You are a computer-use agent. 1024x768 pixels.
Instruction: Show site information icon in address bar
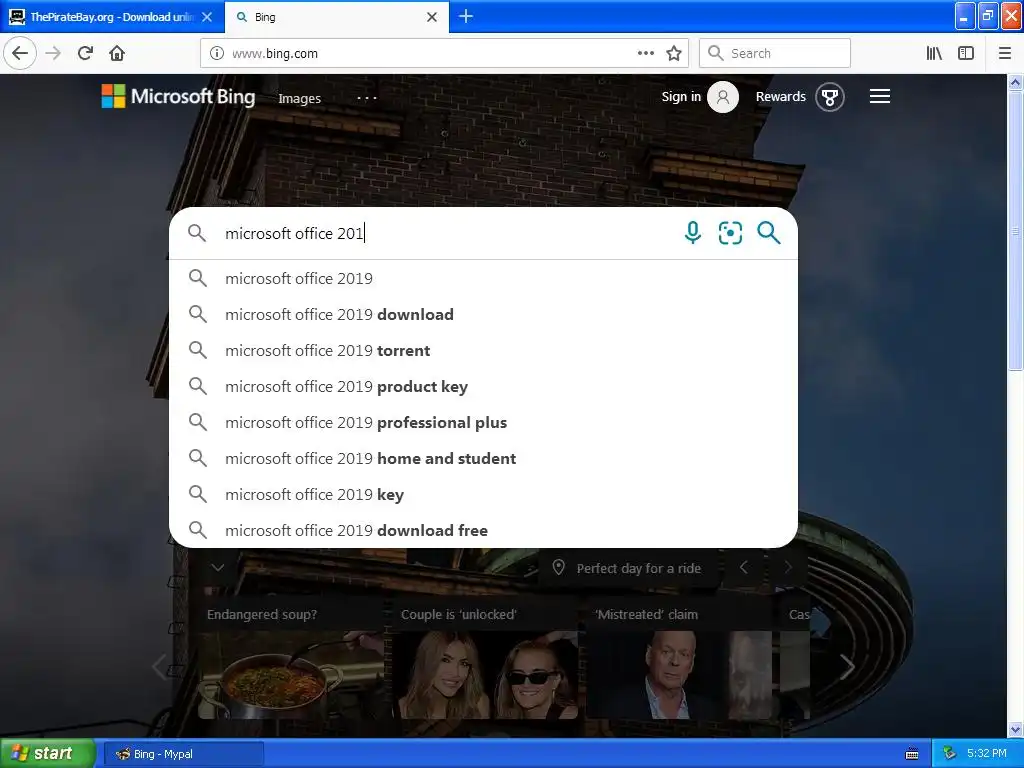(217, 53)
